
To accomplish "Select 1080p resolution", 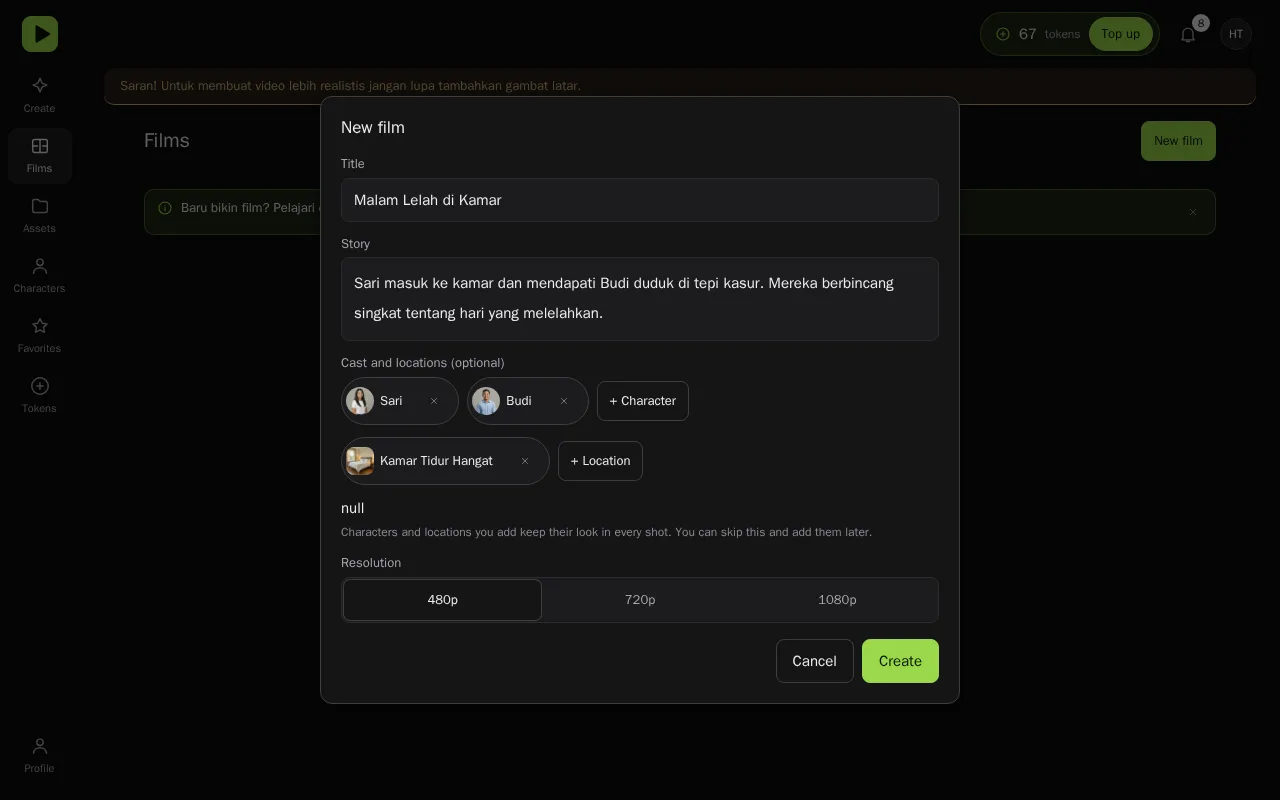I will (838, 600).
